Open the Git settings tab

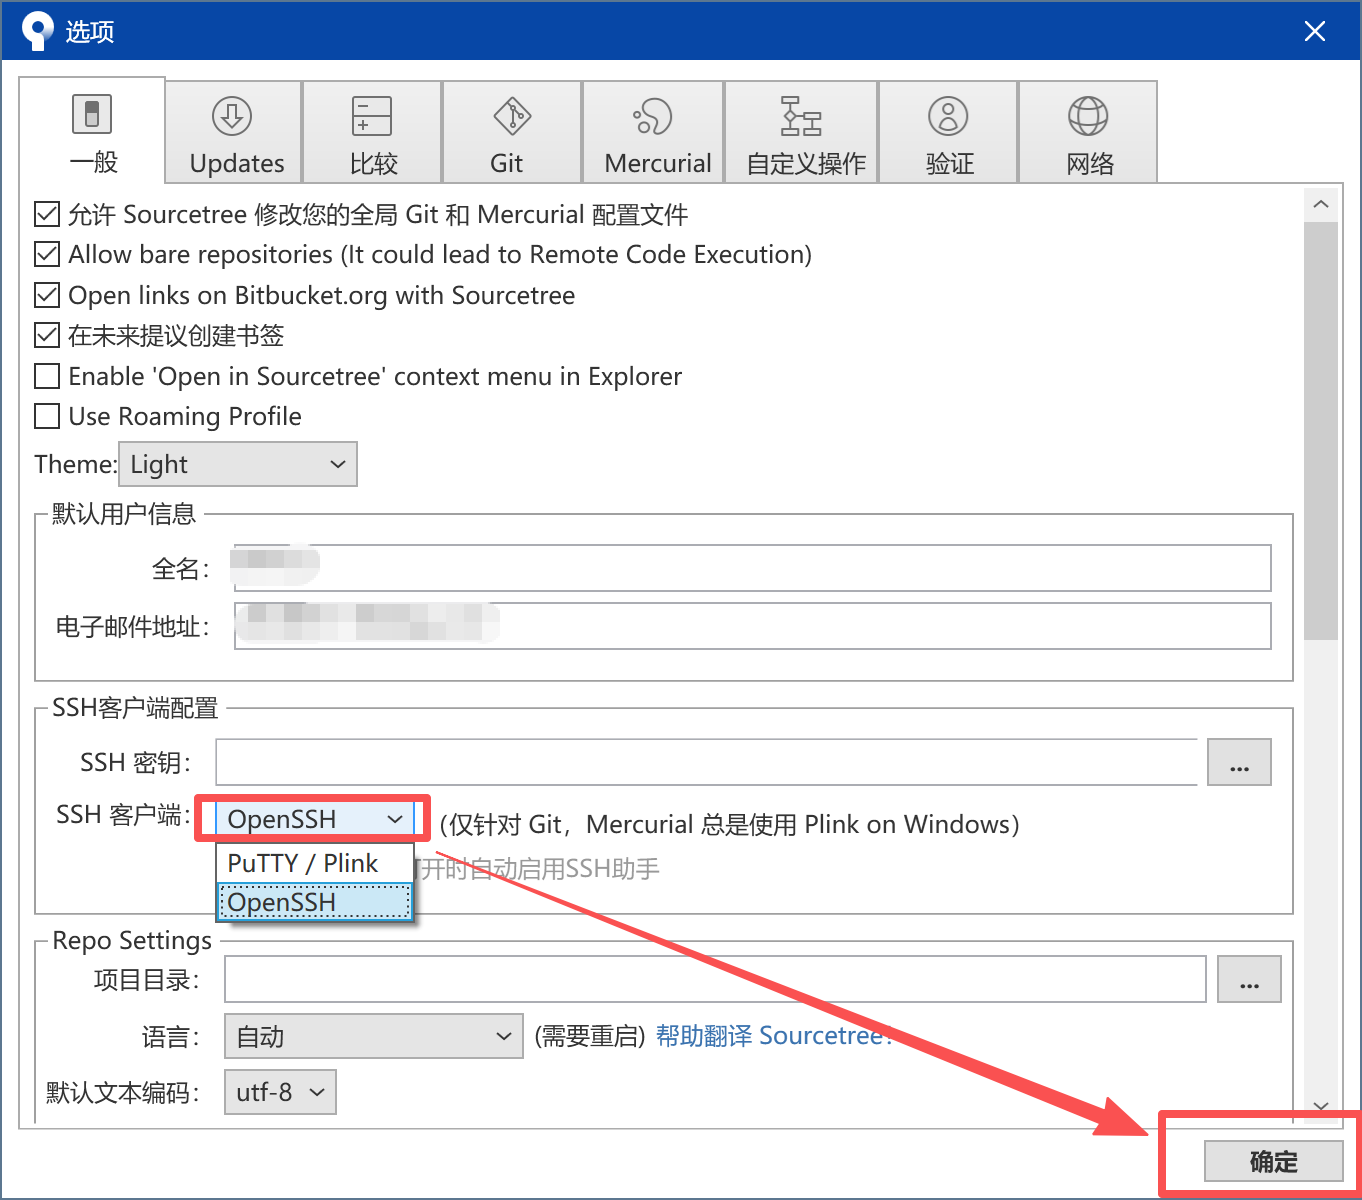(x=512, y=132)
